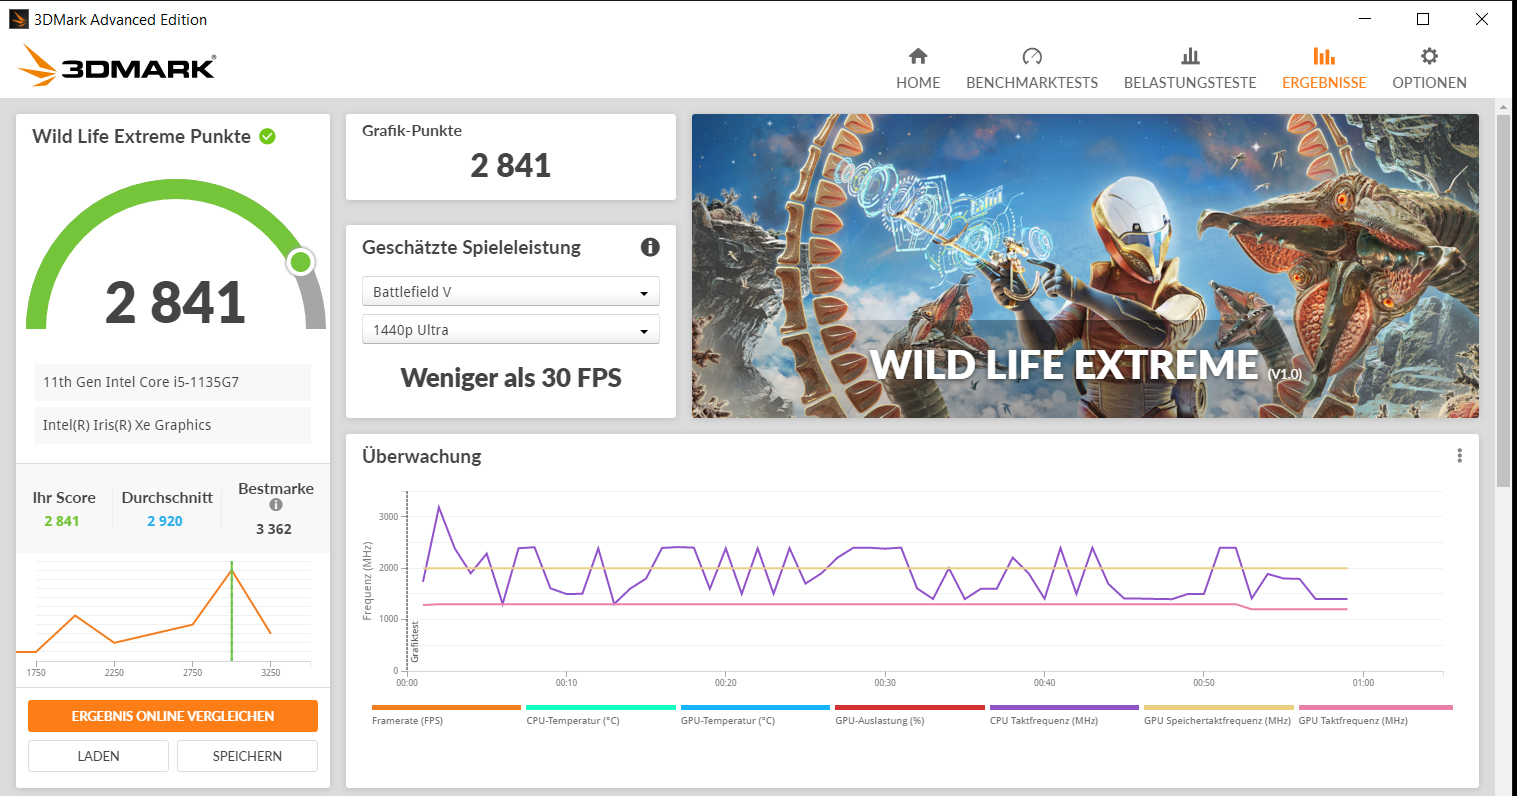The height and width of the screenshot is (796, 1517).
Task: Open the Belastungsteste bar-chart icon
Action: 1190,56
